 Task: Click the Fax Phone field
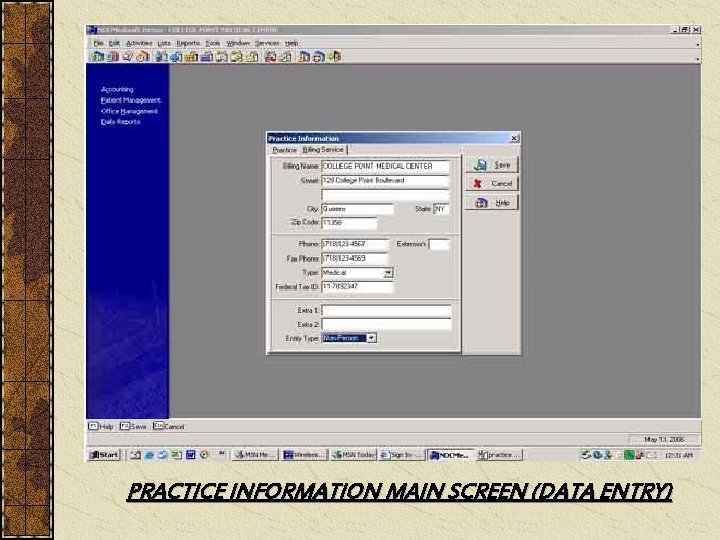click(355, 259)
